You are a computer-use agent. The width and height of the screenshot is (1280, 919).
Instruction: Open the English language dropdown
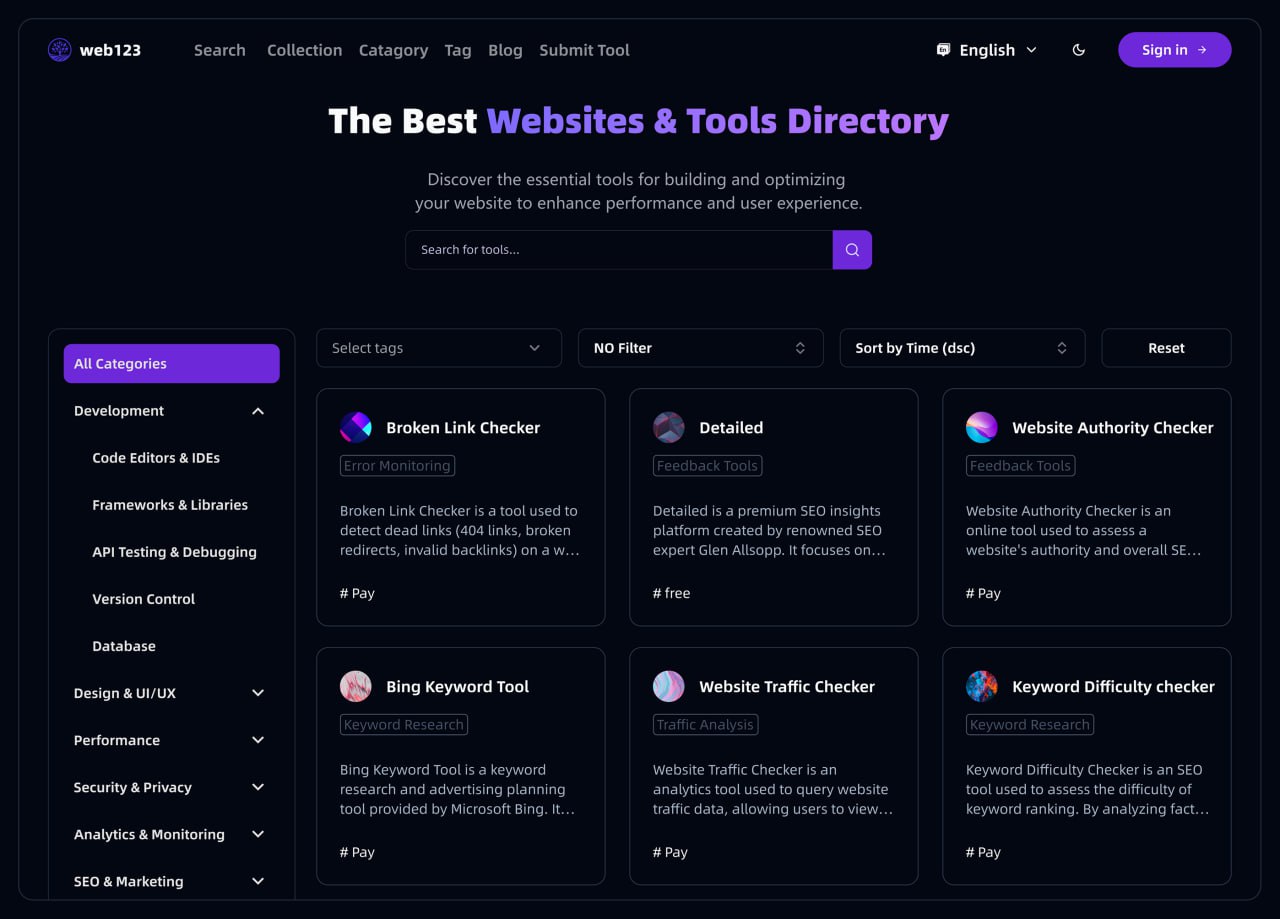pyautogui.click(x=987, y=50)
